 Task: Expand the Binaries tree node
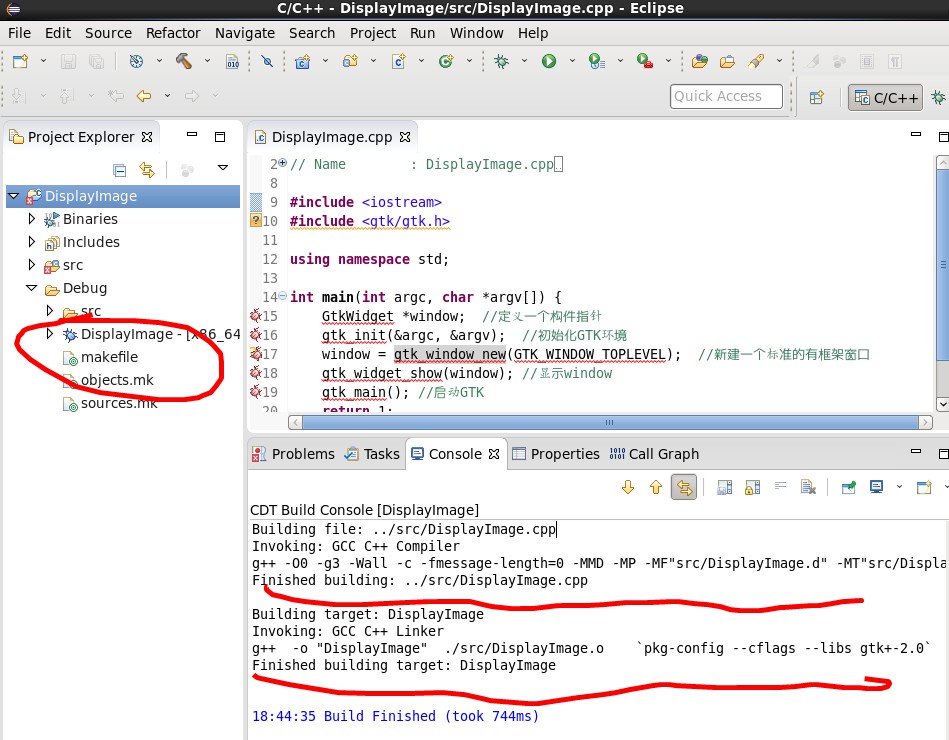32,219
